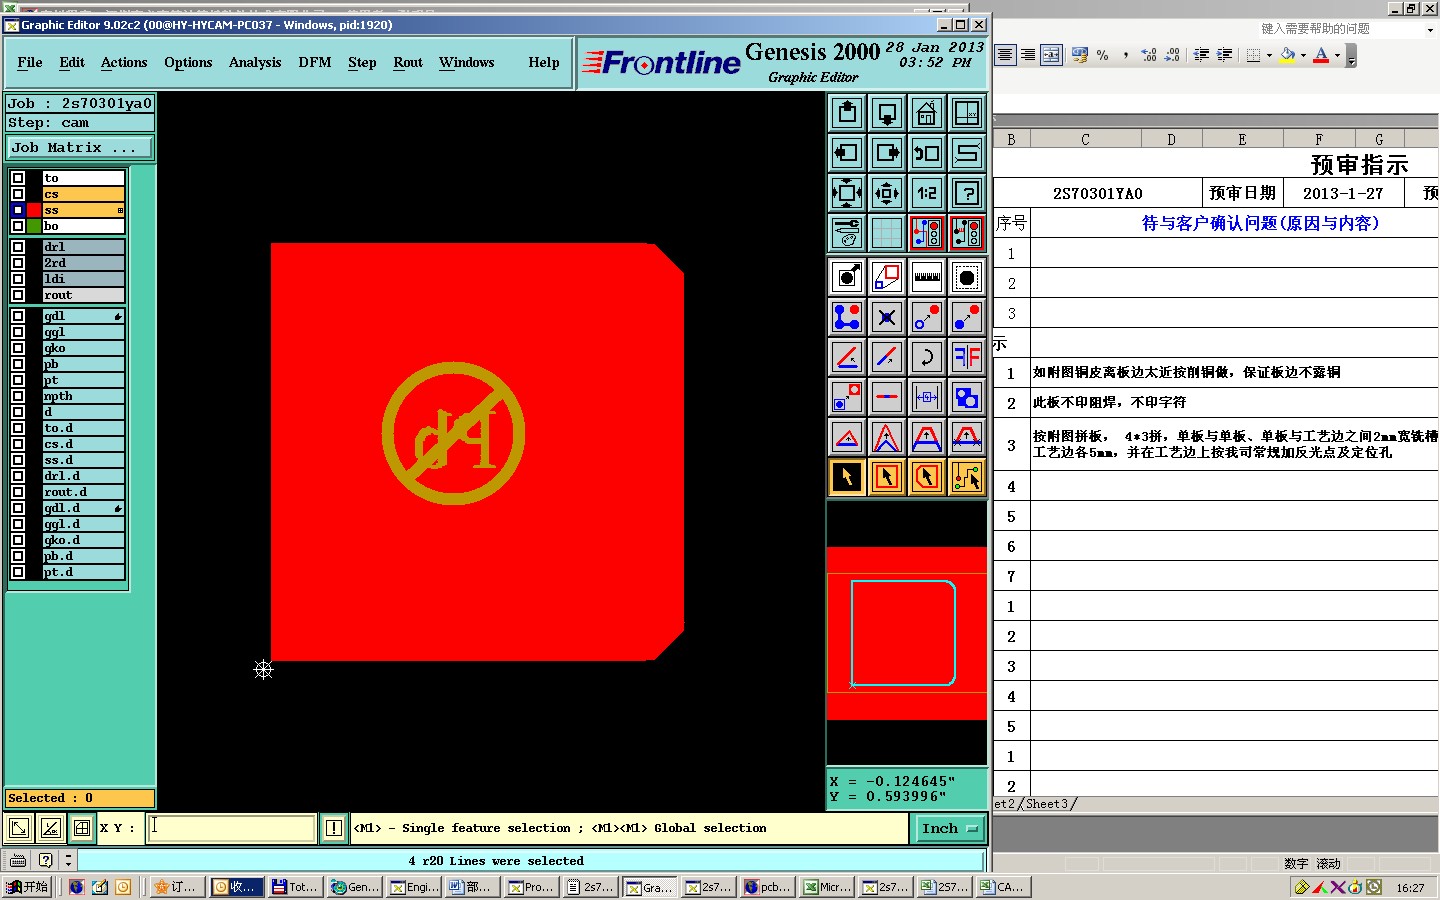Toggle the 'bo' layer checkbox
Viewport: 1440px width, 900px height.
tap(18, 226)
